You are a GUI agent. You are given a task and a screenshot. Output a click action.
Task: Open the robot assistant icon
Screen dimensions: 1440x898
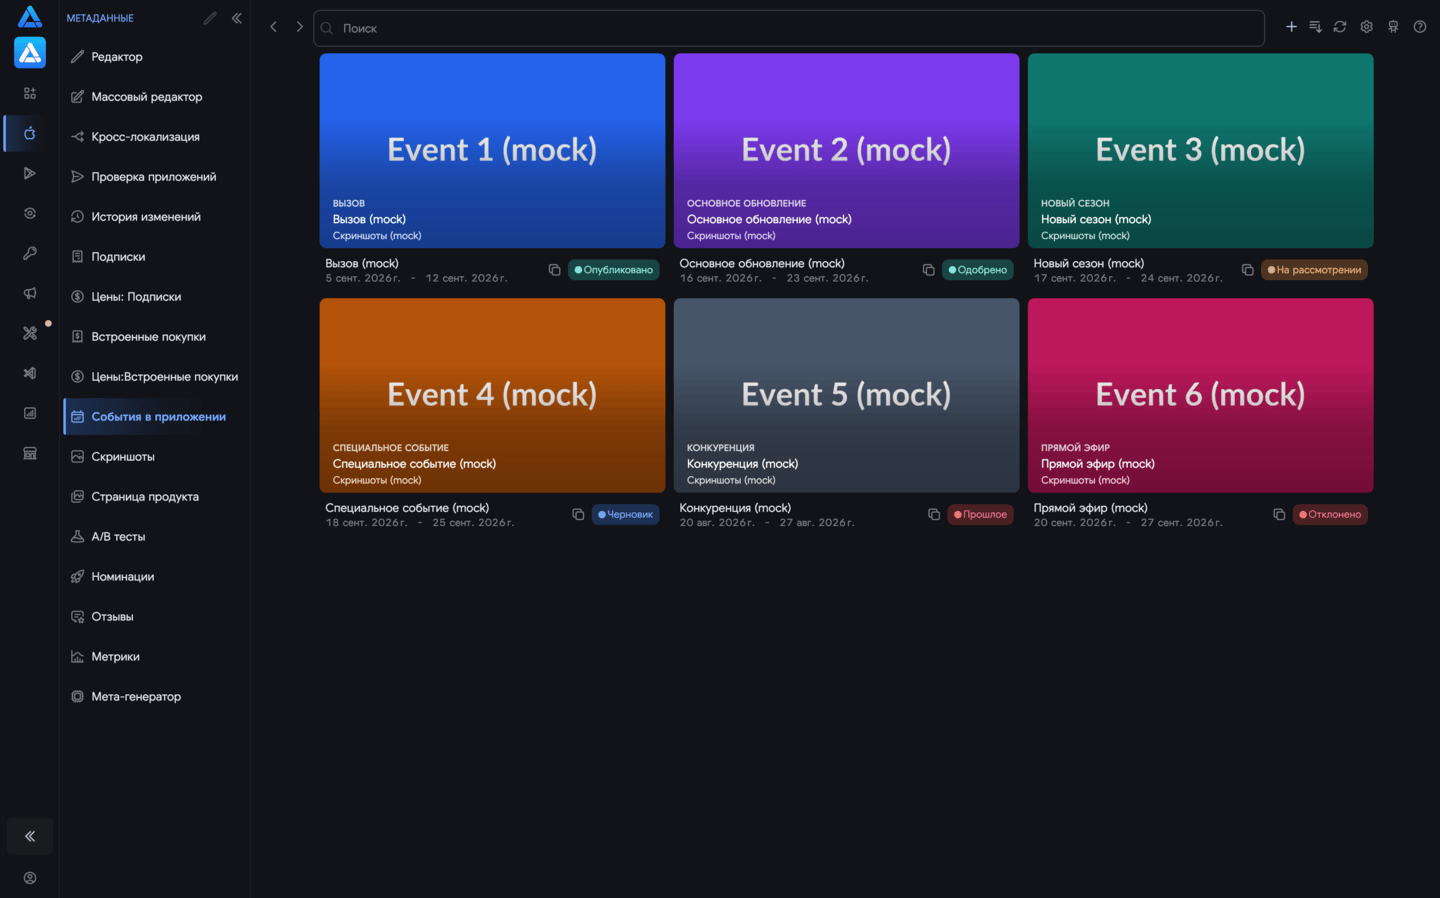click(1393, 27)
